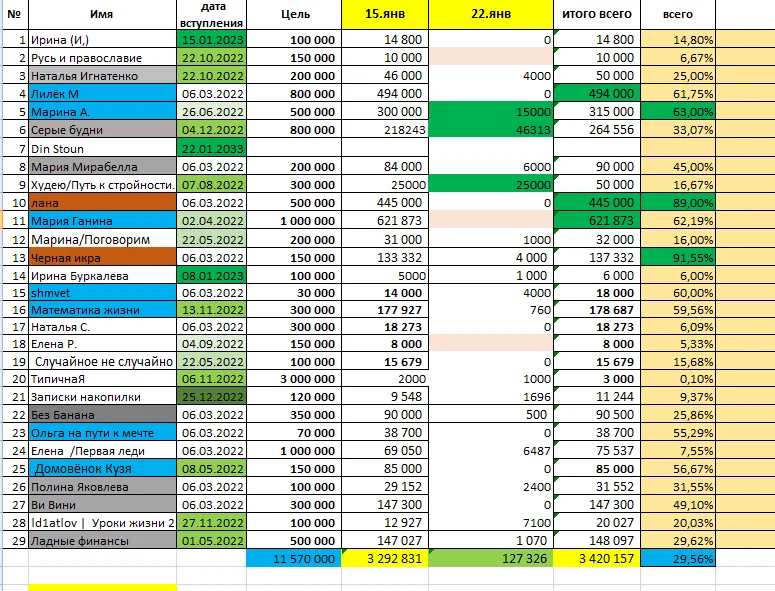
Task: Click the date cell '15.01.2023'
Action: [x=212, y=39]
